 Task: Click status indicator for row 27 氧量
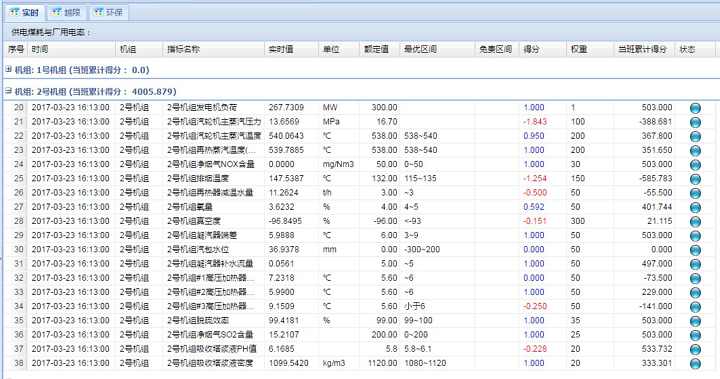[x=695, y=208]
